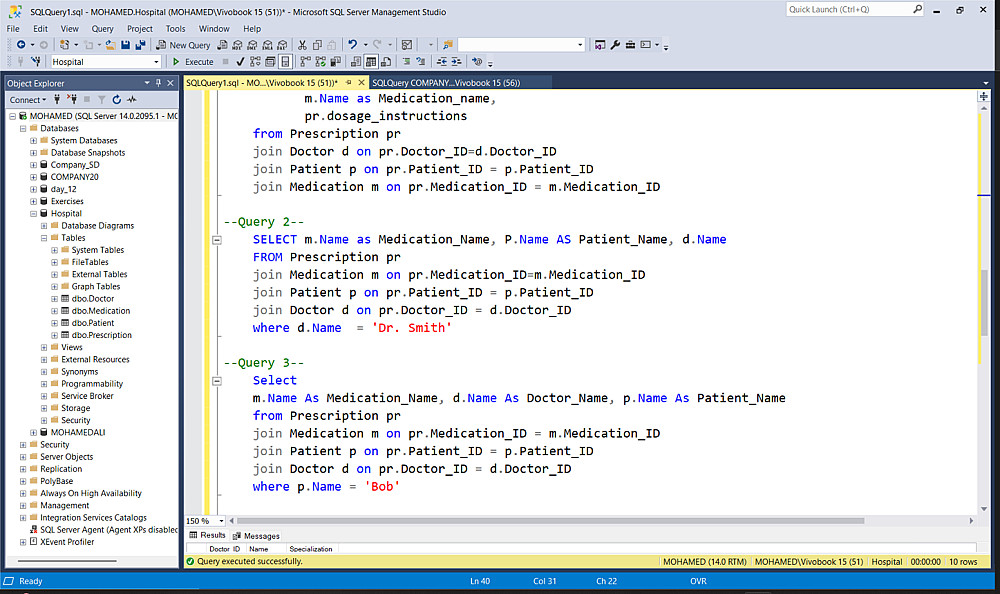Close the SQLQuery1.sql tab
Screen dimensions: 1000x594
coord(361,82)
